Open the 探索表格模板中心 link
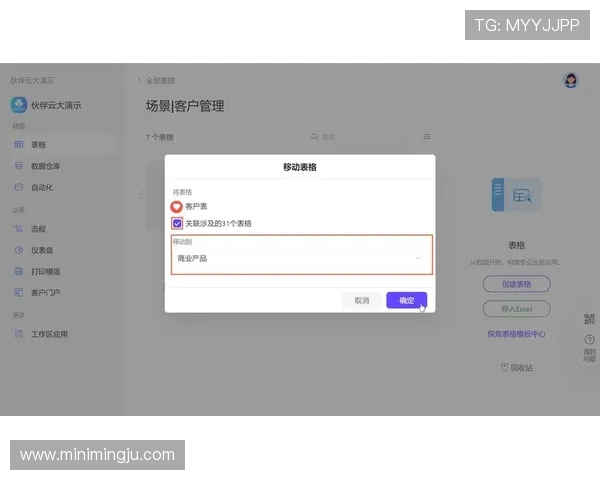 click(516, 334)
